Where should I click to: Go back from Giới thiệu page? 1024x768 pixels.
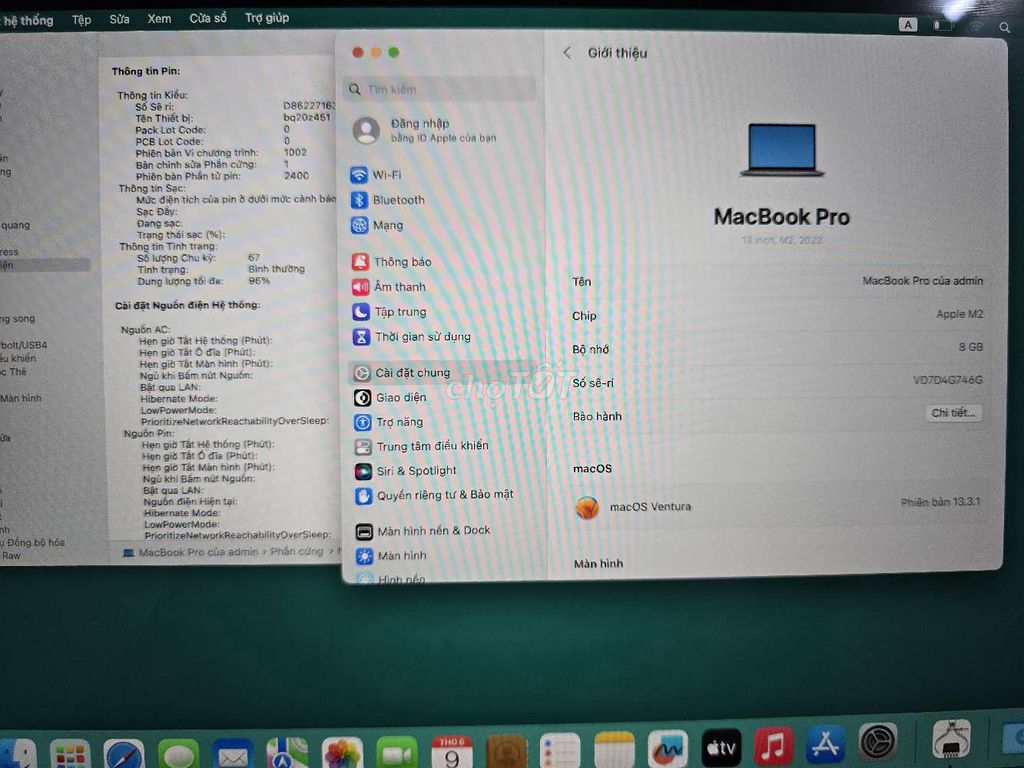[x=567, y=53]
